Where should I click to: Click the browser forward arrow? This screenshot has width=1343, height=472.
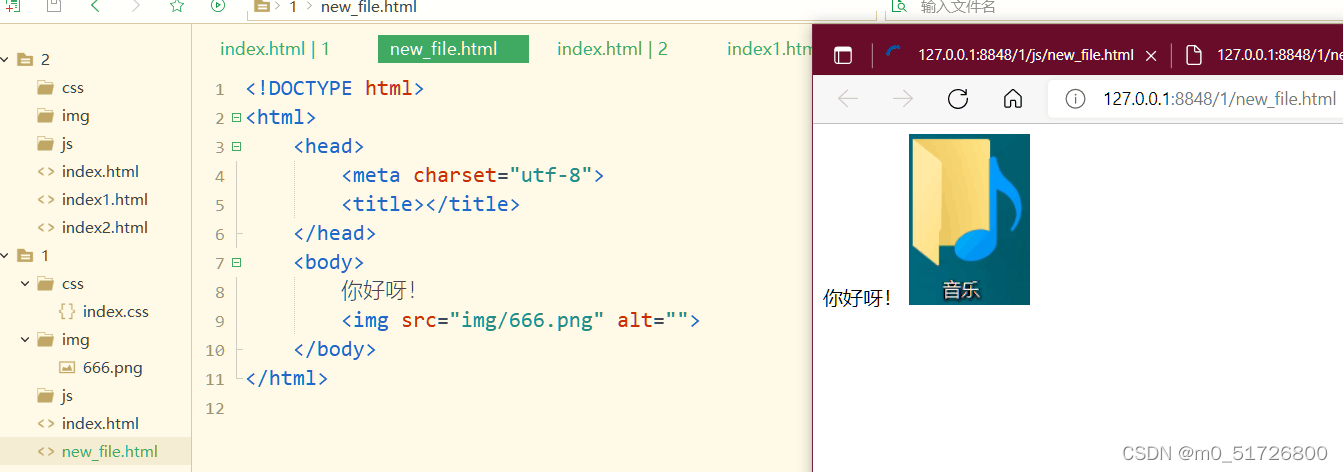pyautogui.click(x=902, y=98)
